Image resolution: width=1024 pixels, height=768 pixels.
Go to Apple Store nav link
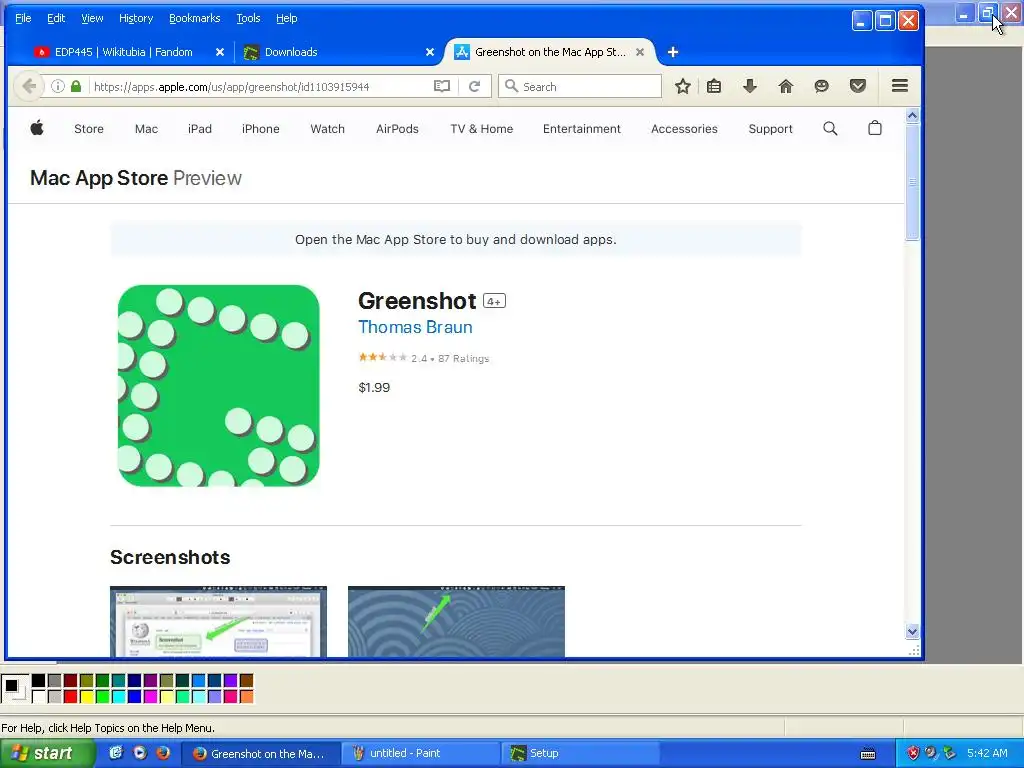pyautogui.click(x=89, y=129)
